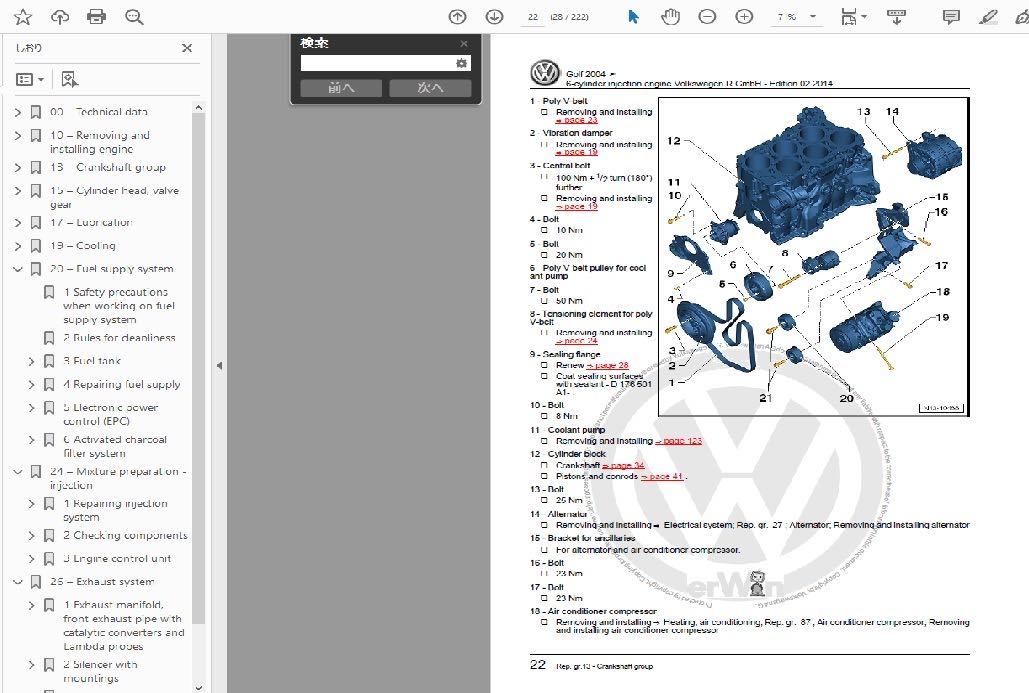Open the fit page options icon
1029x693 pixels.
852,16
